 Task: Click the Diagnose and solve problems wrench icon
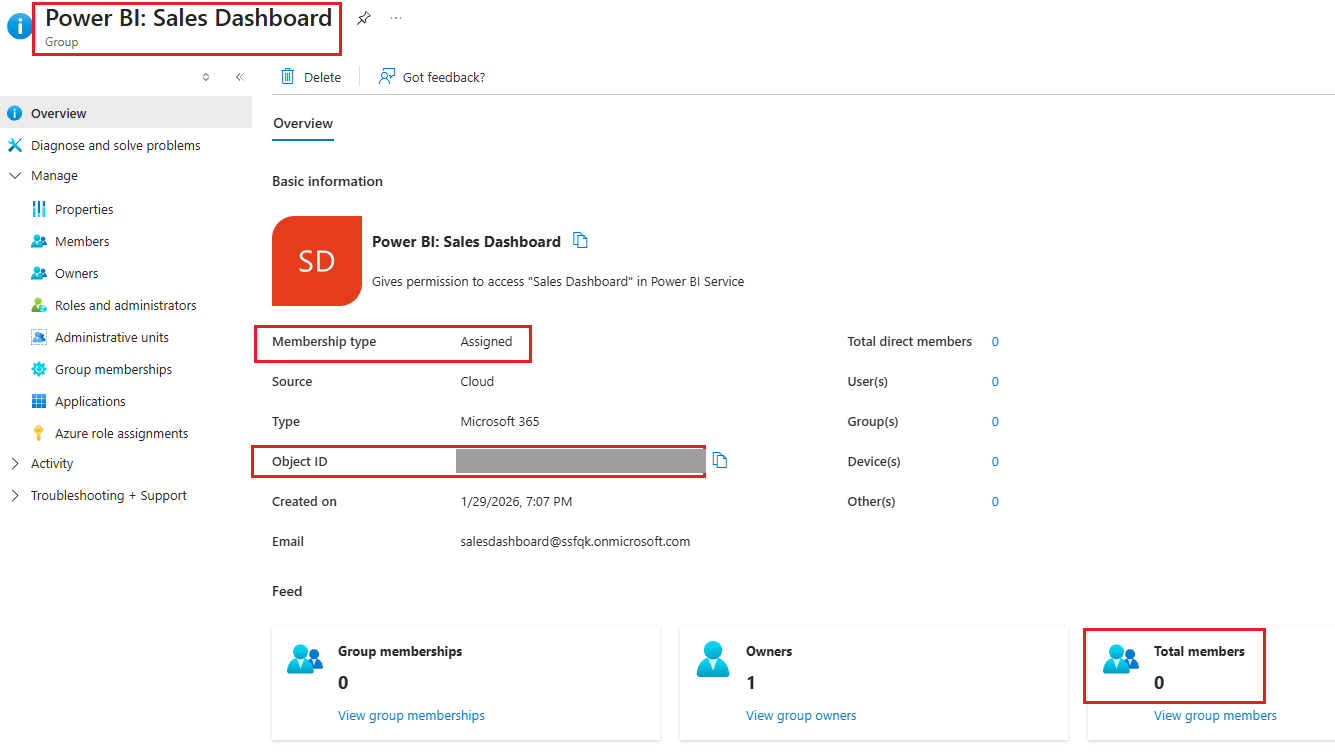point(15,145)
